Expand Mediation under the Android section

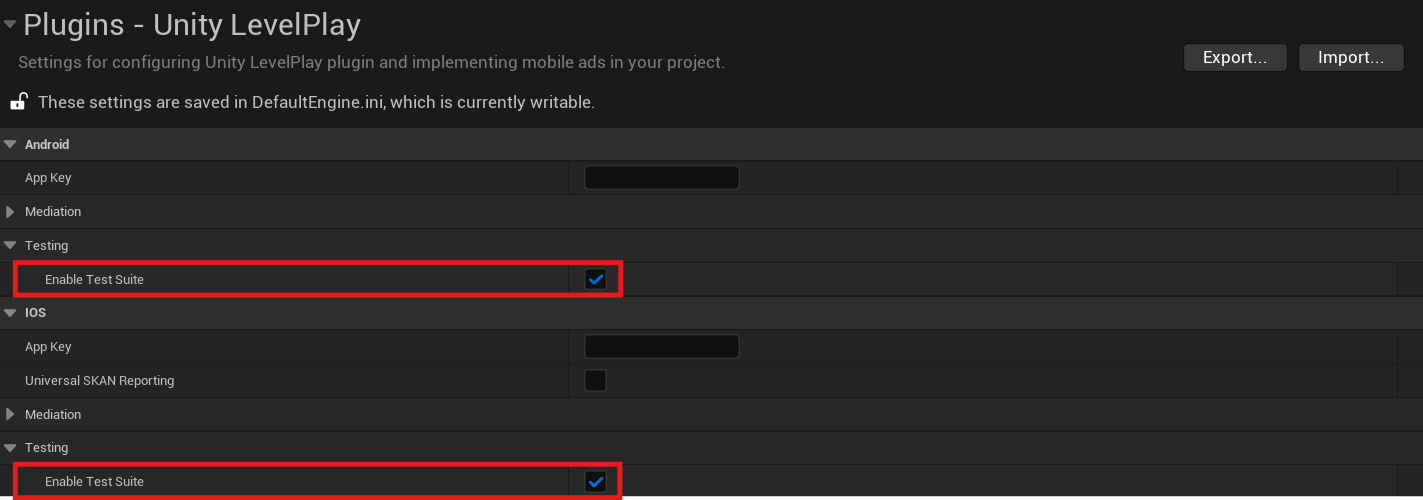10,212
